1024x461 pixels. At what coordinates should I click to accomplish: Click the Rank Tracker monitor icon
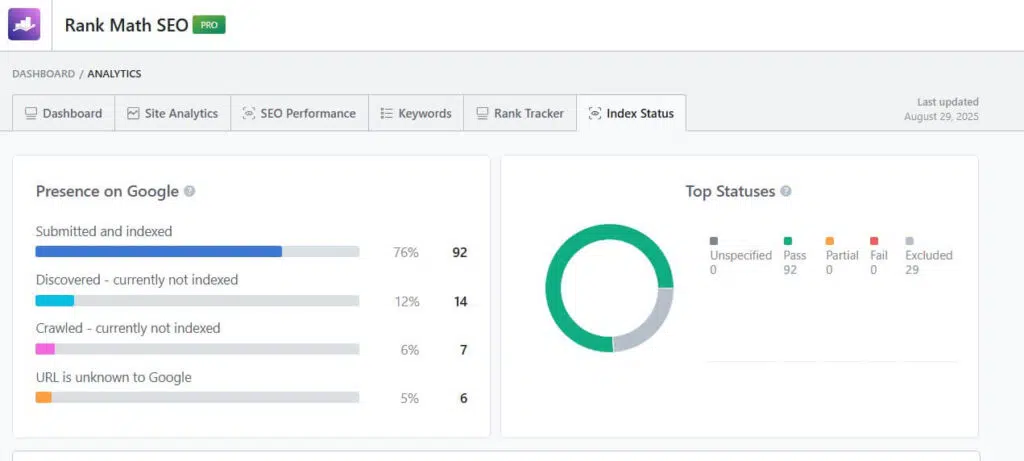[482, 113]
